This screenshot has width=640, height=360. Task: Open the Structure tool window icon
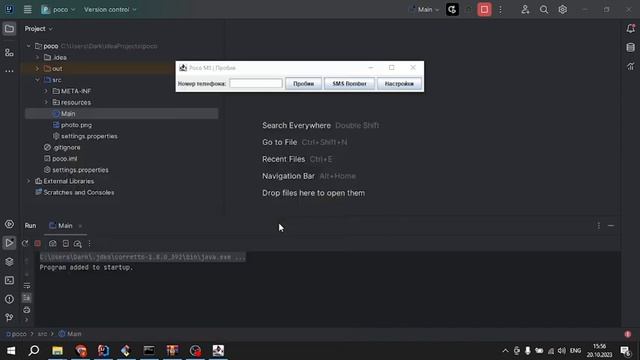9,53
